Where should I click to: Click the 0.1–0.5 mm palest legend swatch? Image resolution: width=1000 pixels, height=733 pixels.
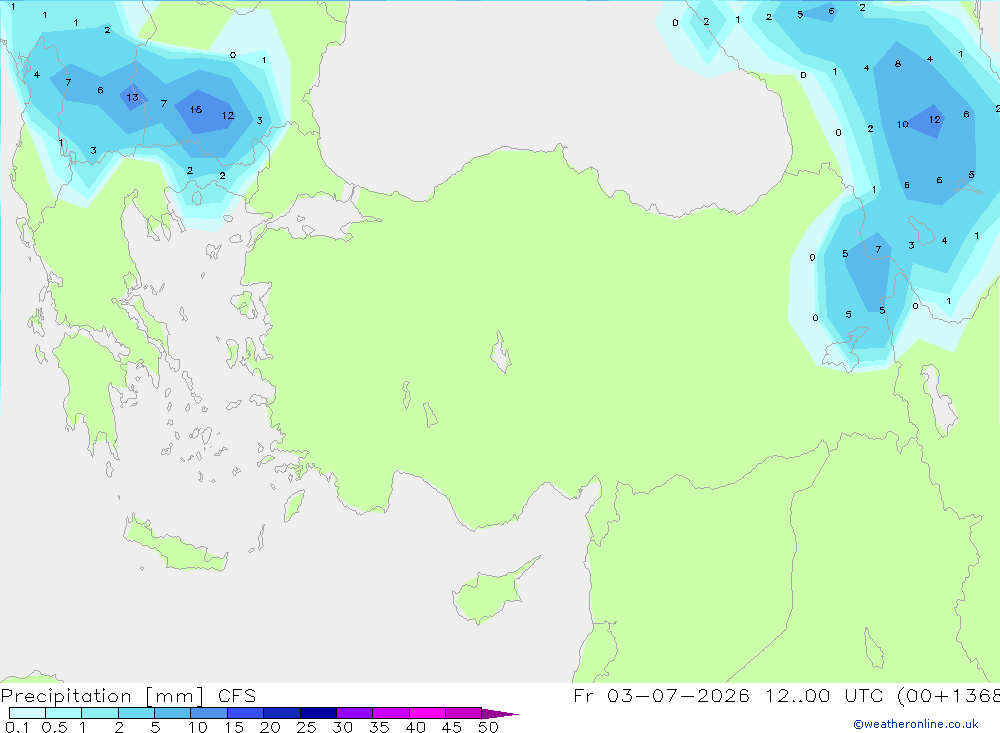[x=27, y=713]
